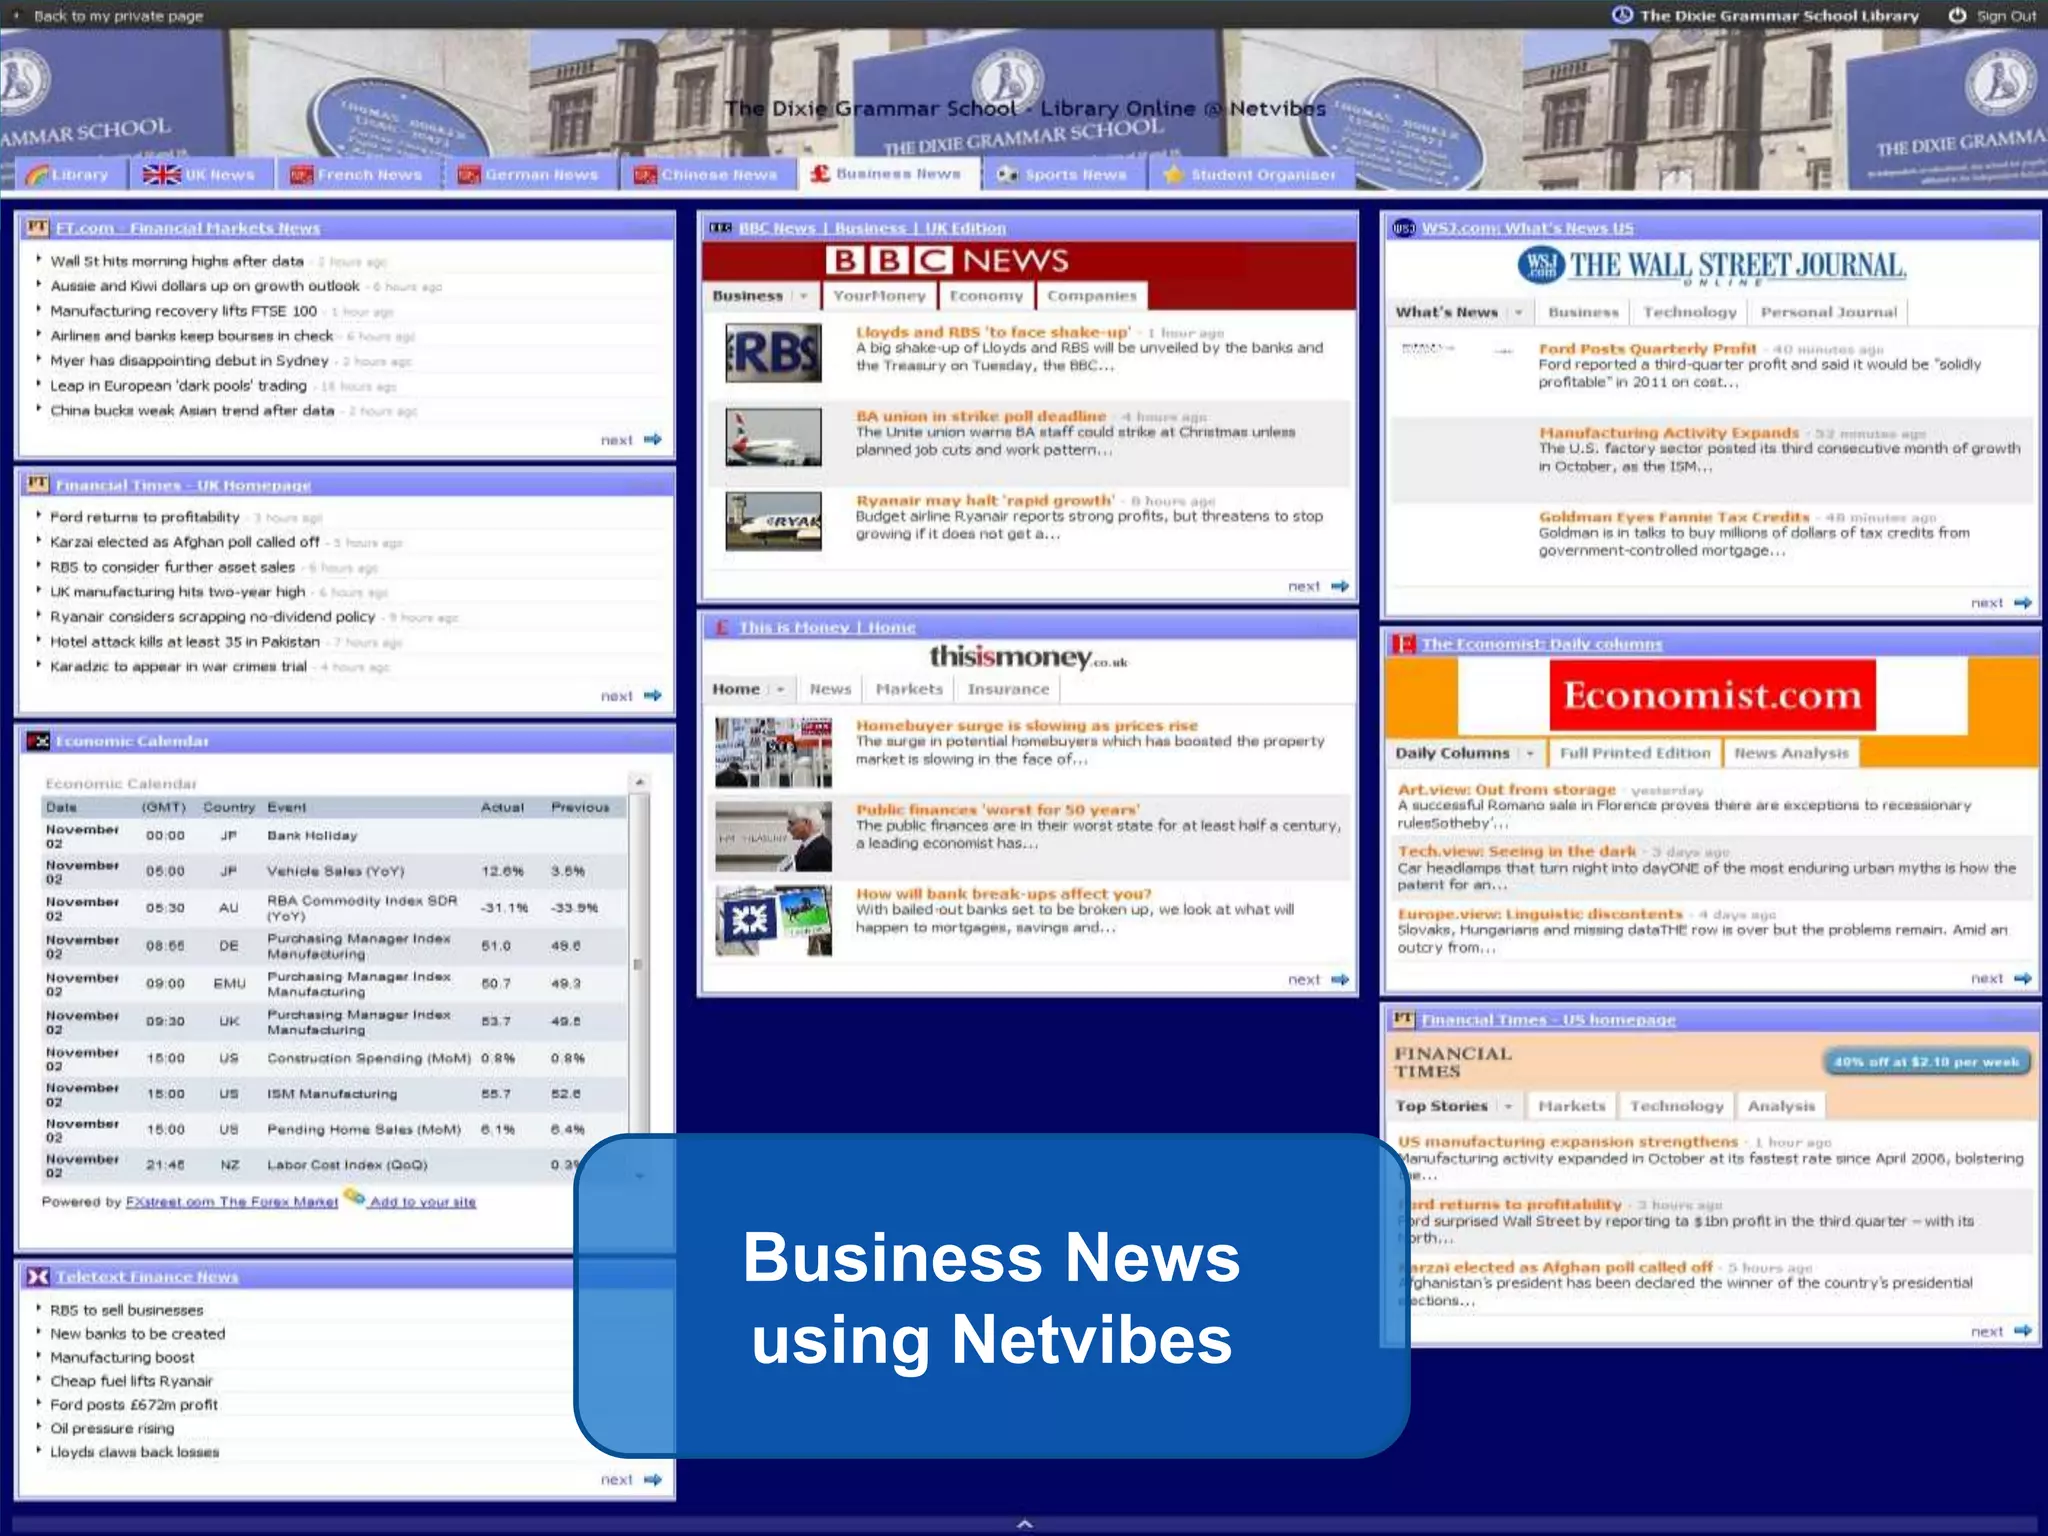Click the UK flag icon on UK News tab
The image size is (2048, 1536).
161,174
